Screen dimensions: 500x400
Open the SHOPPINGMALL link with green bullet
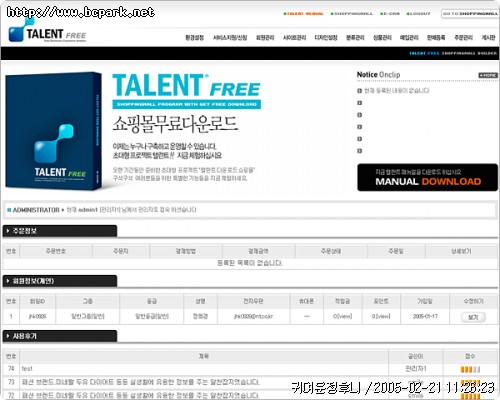[352, 14]
